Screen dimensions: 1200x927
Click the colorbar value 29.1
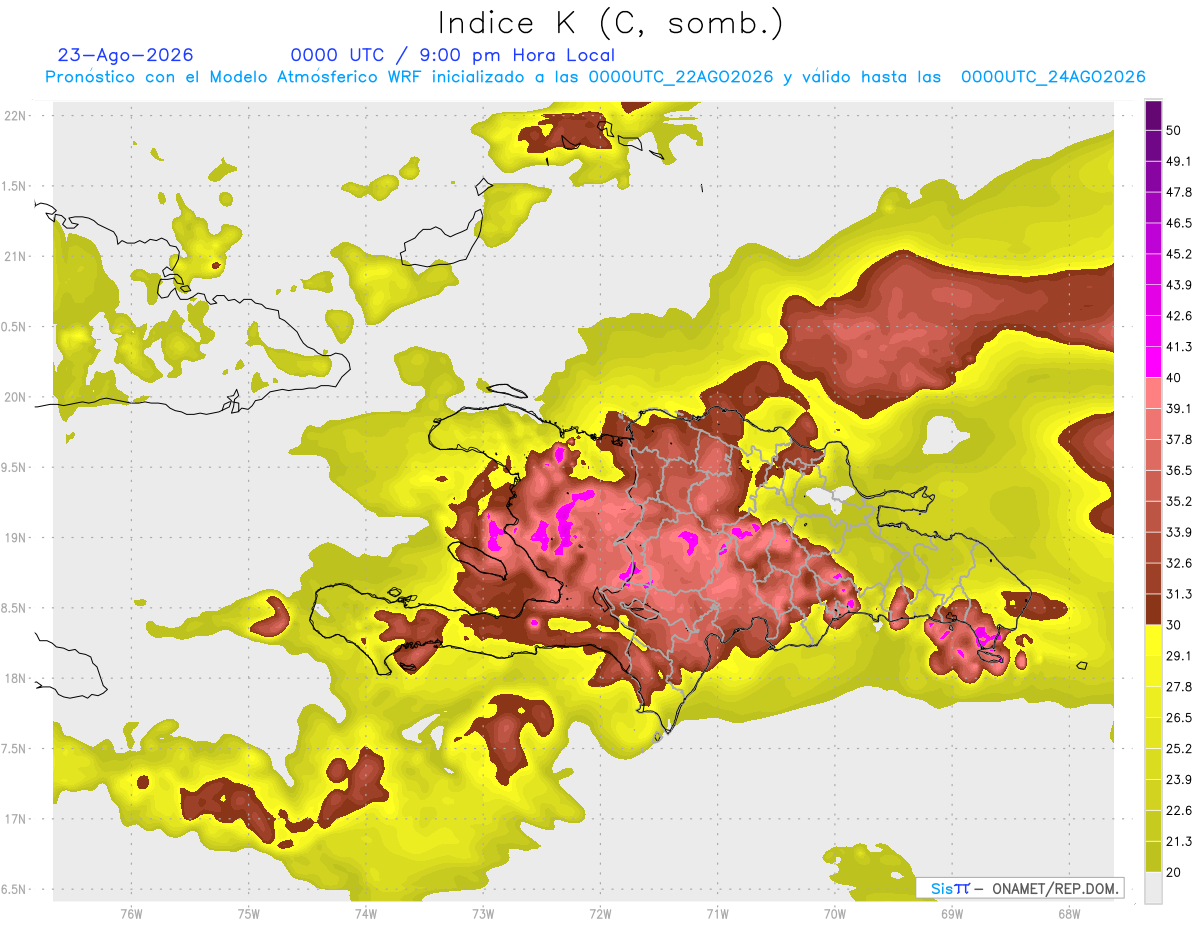(1178, 656)
